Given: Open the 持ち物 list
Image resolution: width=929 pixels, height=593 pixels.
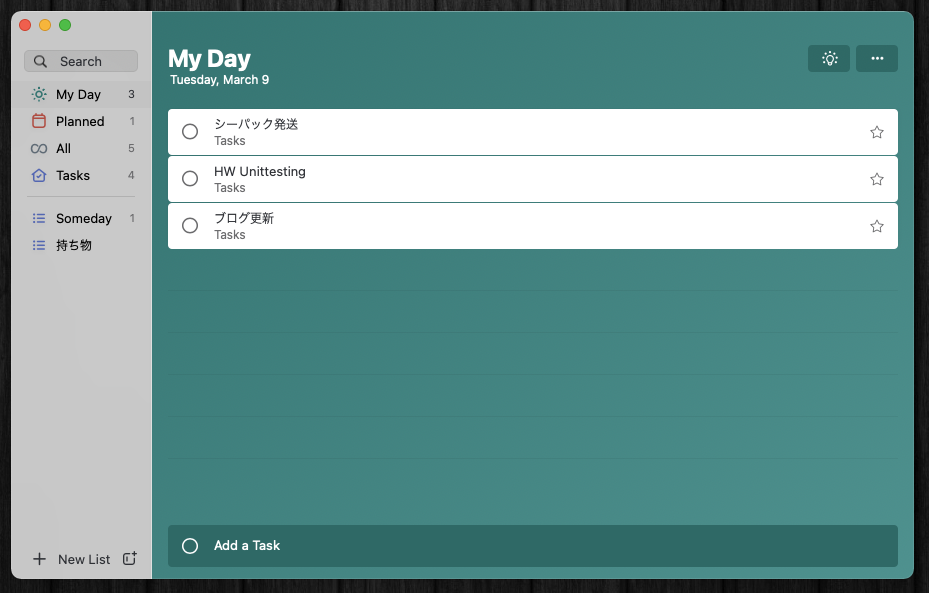Looking at the screenshot, I should pos(74,245).
